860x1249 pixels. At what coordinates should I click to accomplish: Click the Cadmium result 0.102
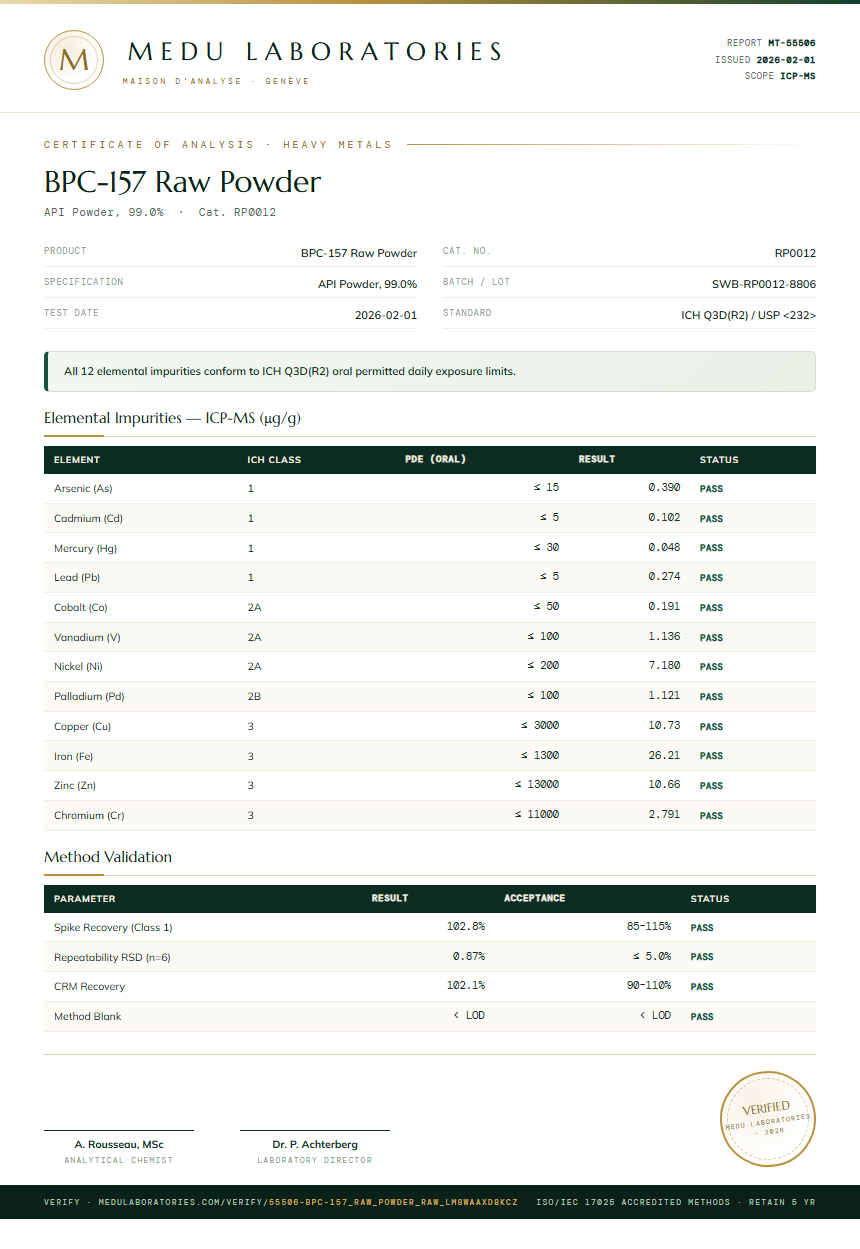coord(664,518)
